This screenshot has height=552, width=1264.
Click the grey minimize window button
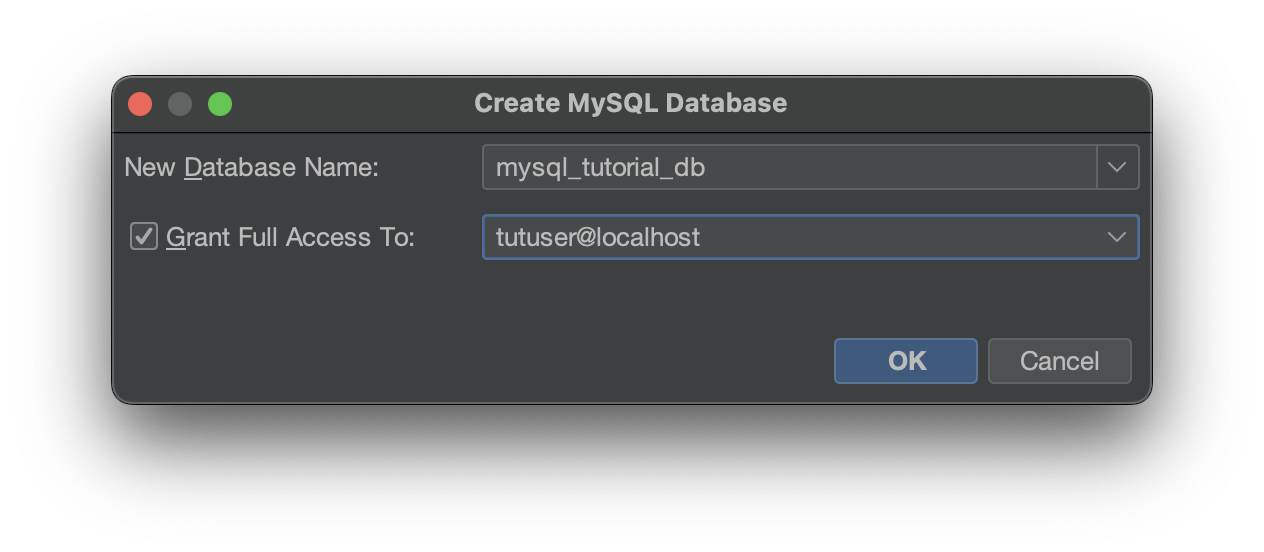tap(180, 104)
